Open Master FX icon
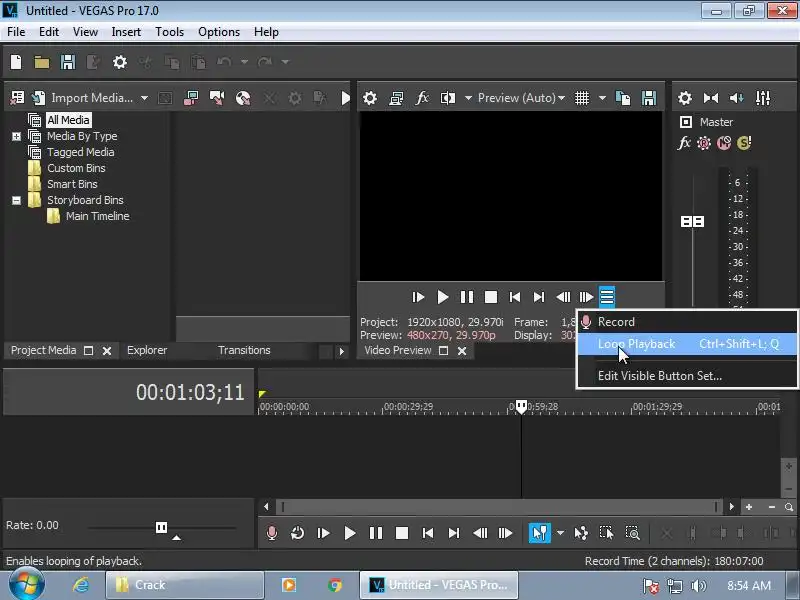This screenshot has width=800, height=600. click(684, 143)
